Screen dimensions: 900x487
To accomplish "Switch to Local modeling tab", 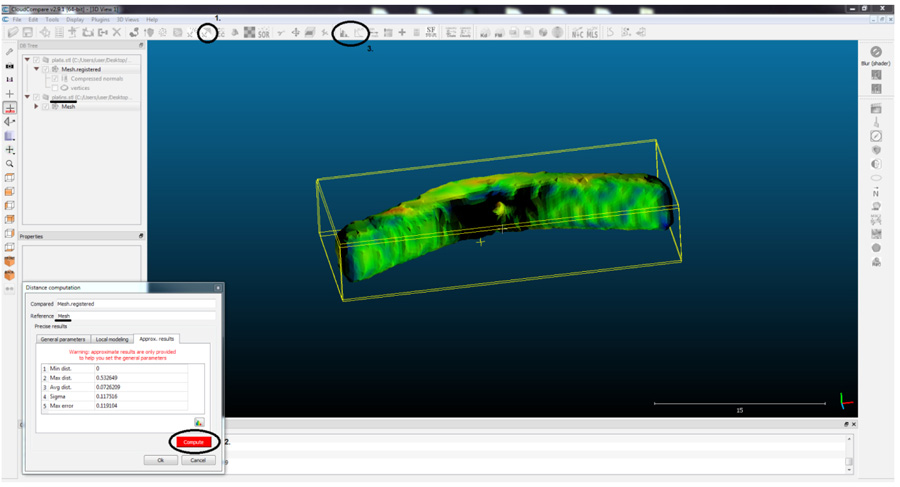I will [x=112, y=339].
